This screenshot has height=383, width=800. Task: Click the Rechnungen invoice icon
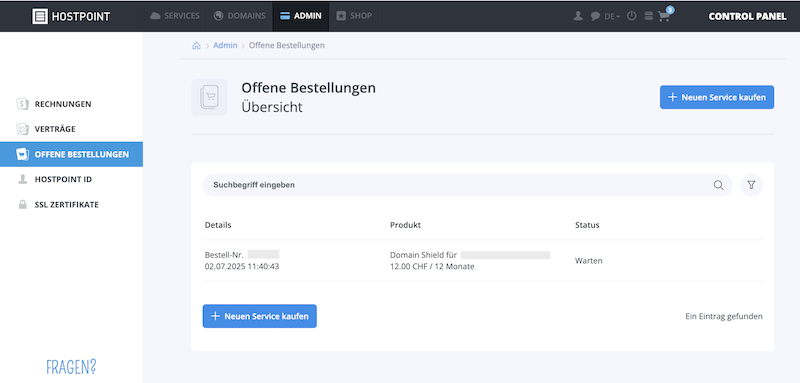click(x=22, y=104)
